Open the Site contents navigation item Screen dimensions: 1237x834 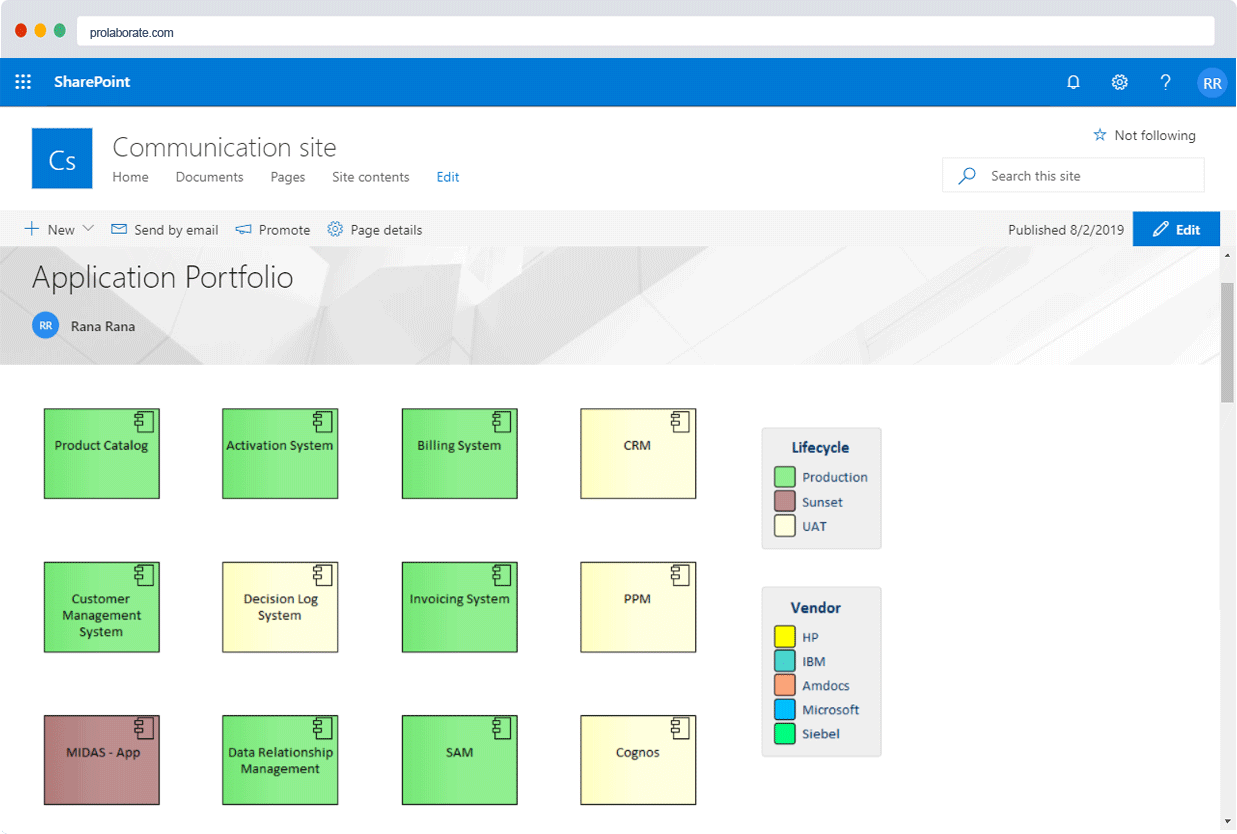tap(371, 177)
